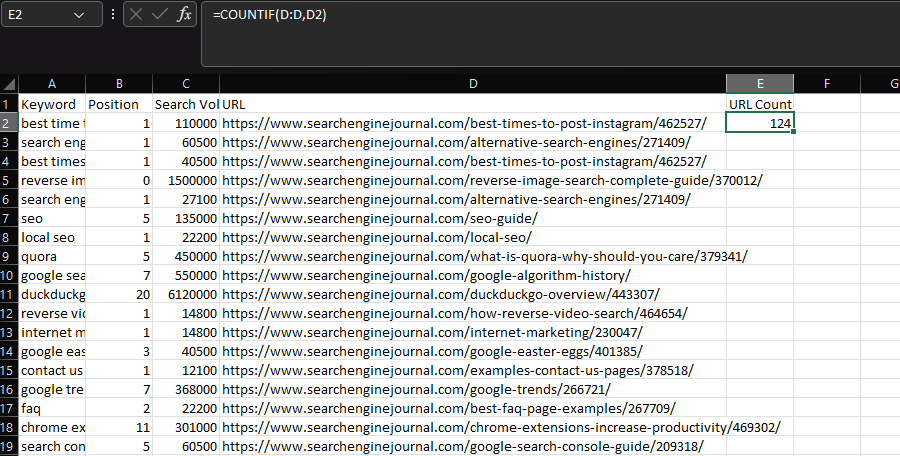900x456 pixels.
Task: Click the internet-marketing URL cell
Action: 473,333
